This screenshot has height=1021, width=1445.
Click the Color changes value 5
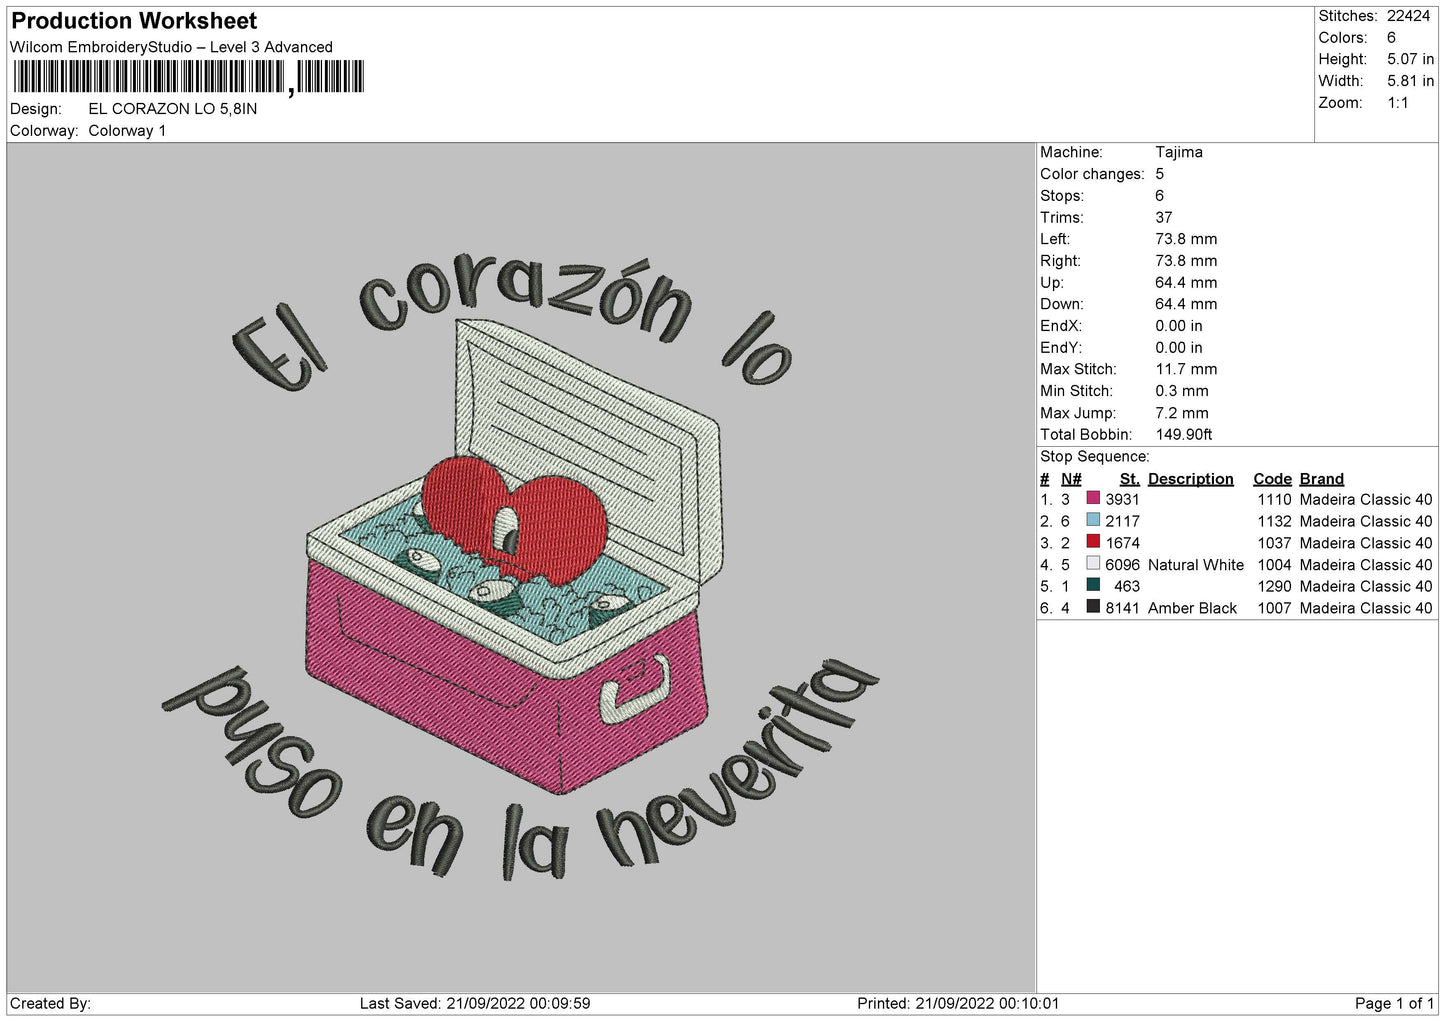click(1160, 174)
